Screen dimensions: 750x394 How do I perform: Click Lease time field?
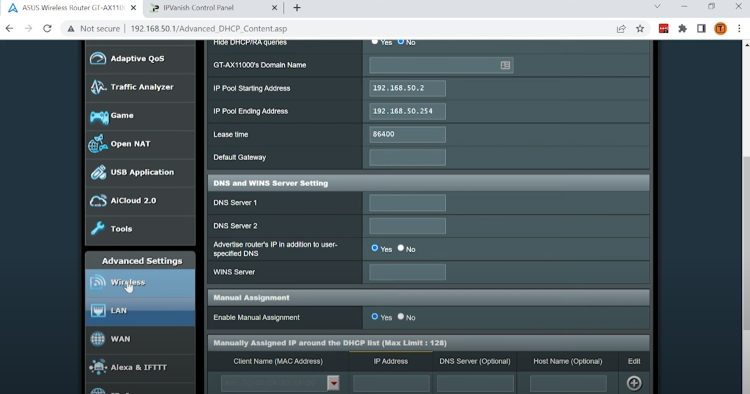(408, 134)
